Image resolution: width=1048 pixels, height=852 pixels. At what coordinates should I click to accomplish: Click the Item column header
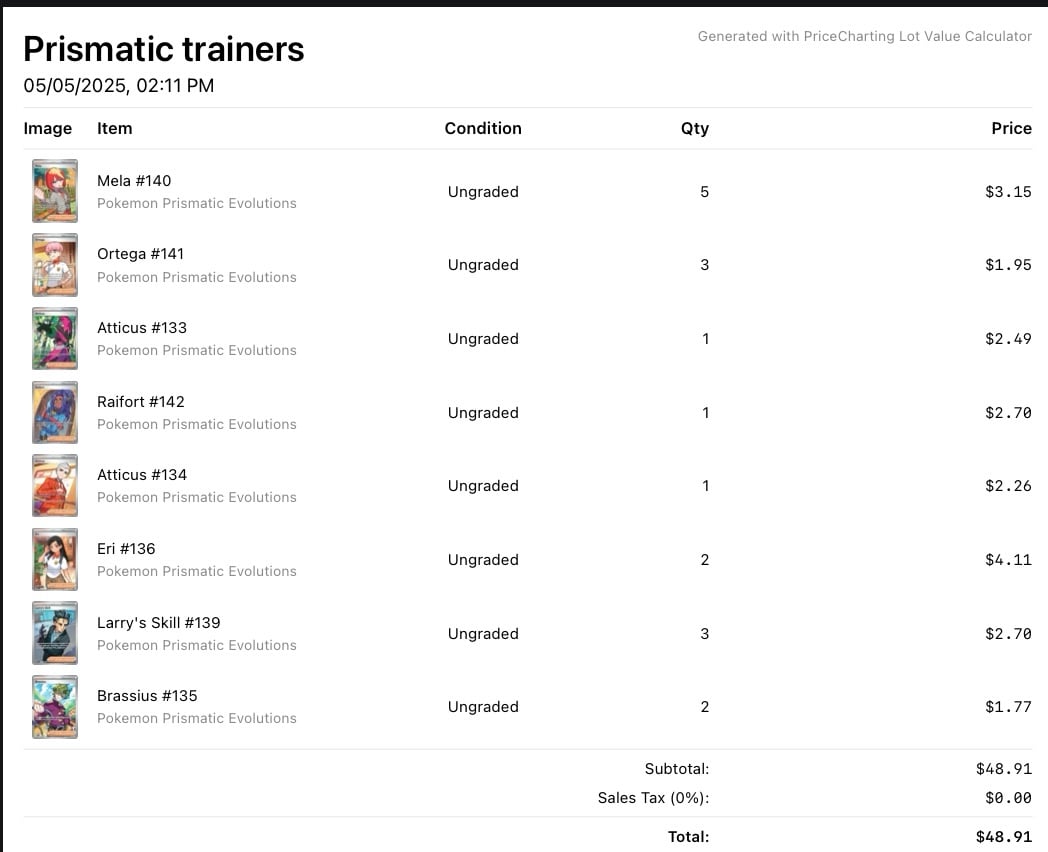pyautogui.click(x=114, y=128)
